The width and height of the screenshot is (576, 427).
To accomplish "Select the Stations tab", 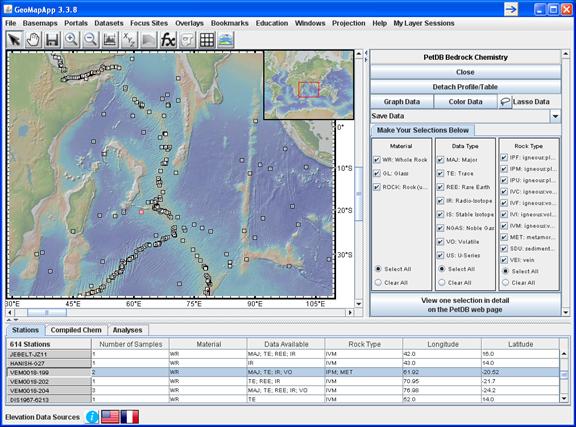I will coord(25,330).
